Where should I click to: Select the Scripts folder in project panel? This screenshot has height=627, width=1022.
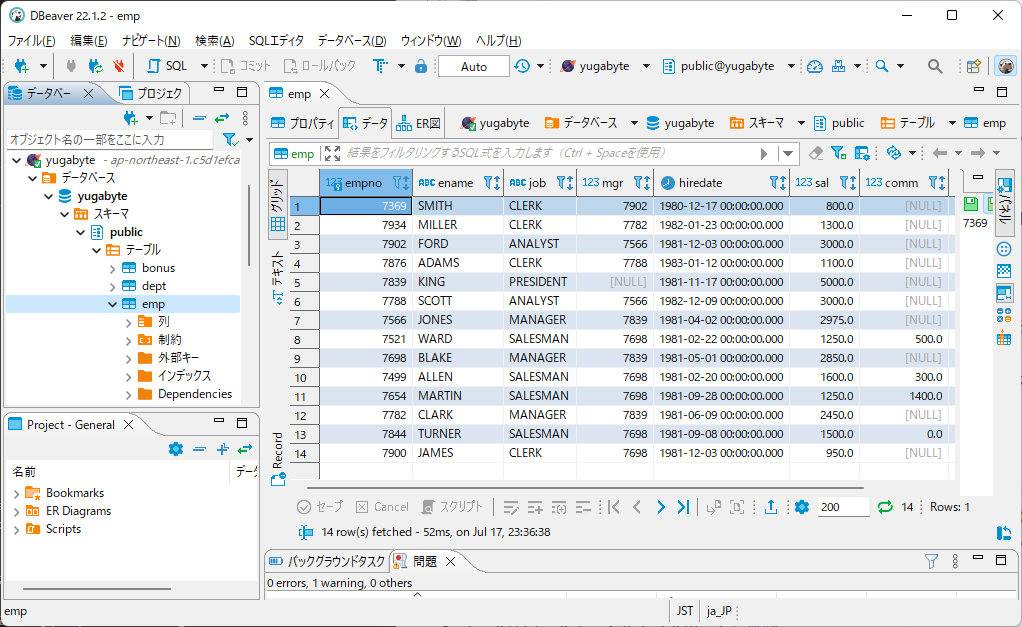pos(53,529)
